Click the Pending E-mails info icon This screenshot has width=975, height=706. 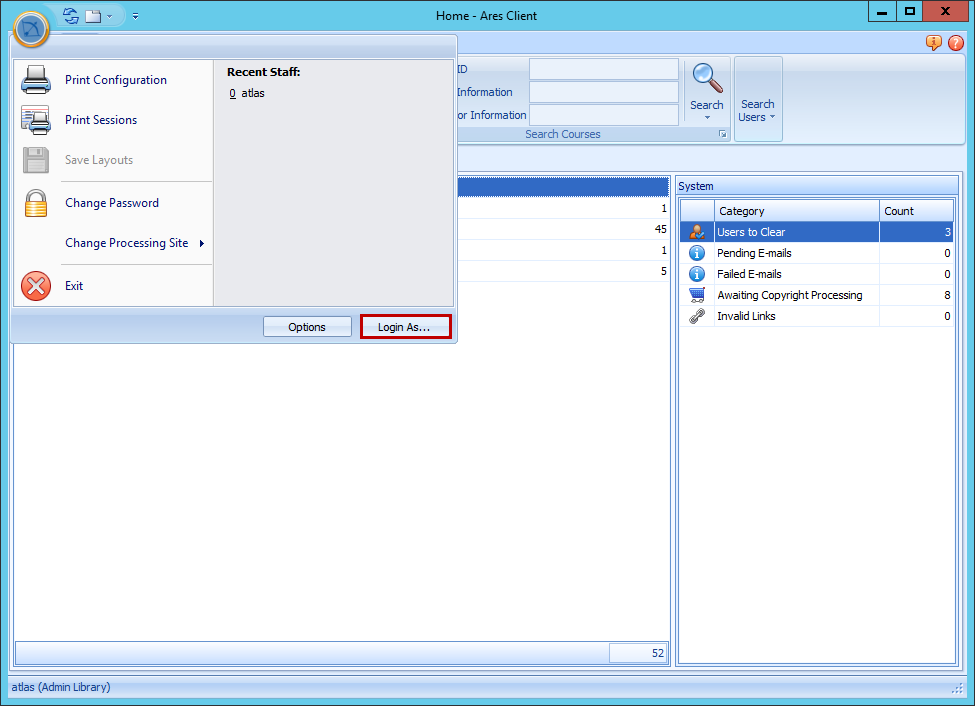(x=697, y=252)
